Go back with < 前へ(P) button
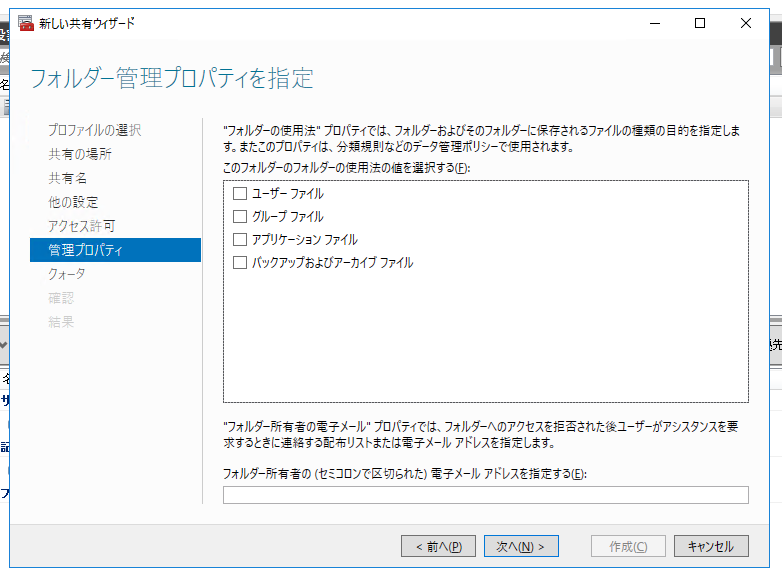782x576 pixels. 438,546
